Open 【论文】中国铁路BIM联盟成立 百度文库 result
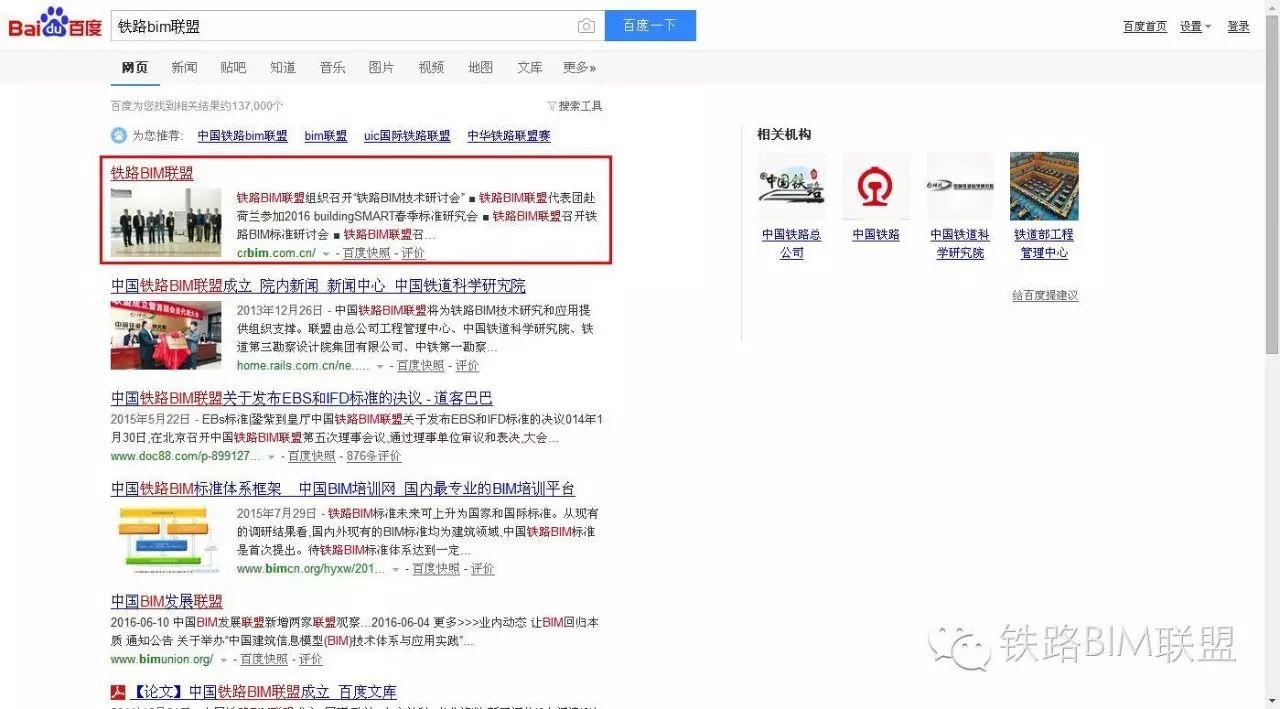 (264, 692)
